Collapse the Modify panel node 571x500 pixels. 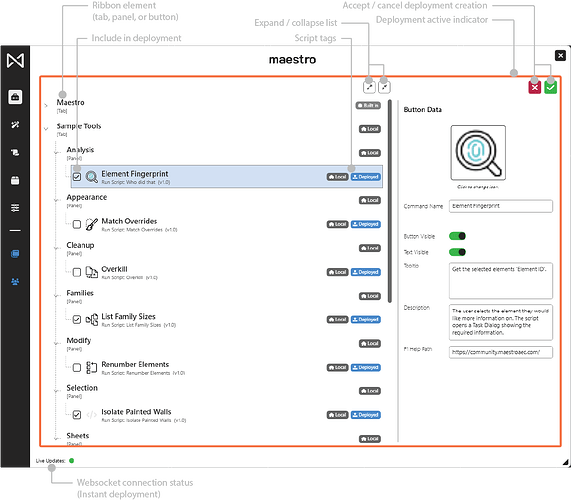[x=56, y=343]
